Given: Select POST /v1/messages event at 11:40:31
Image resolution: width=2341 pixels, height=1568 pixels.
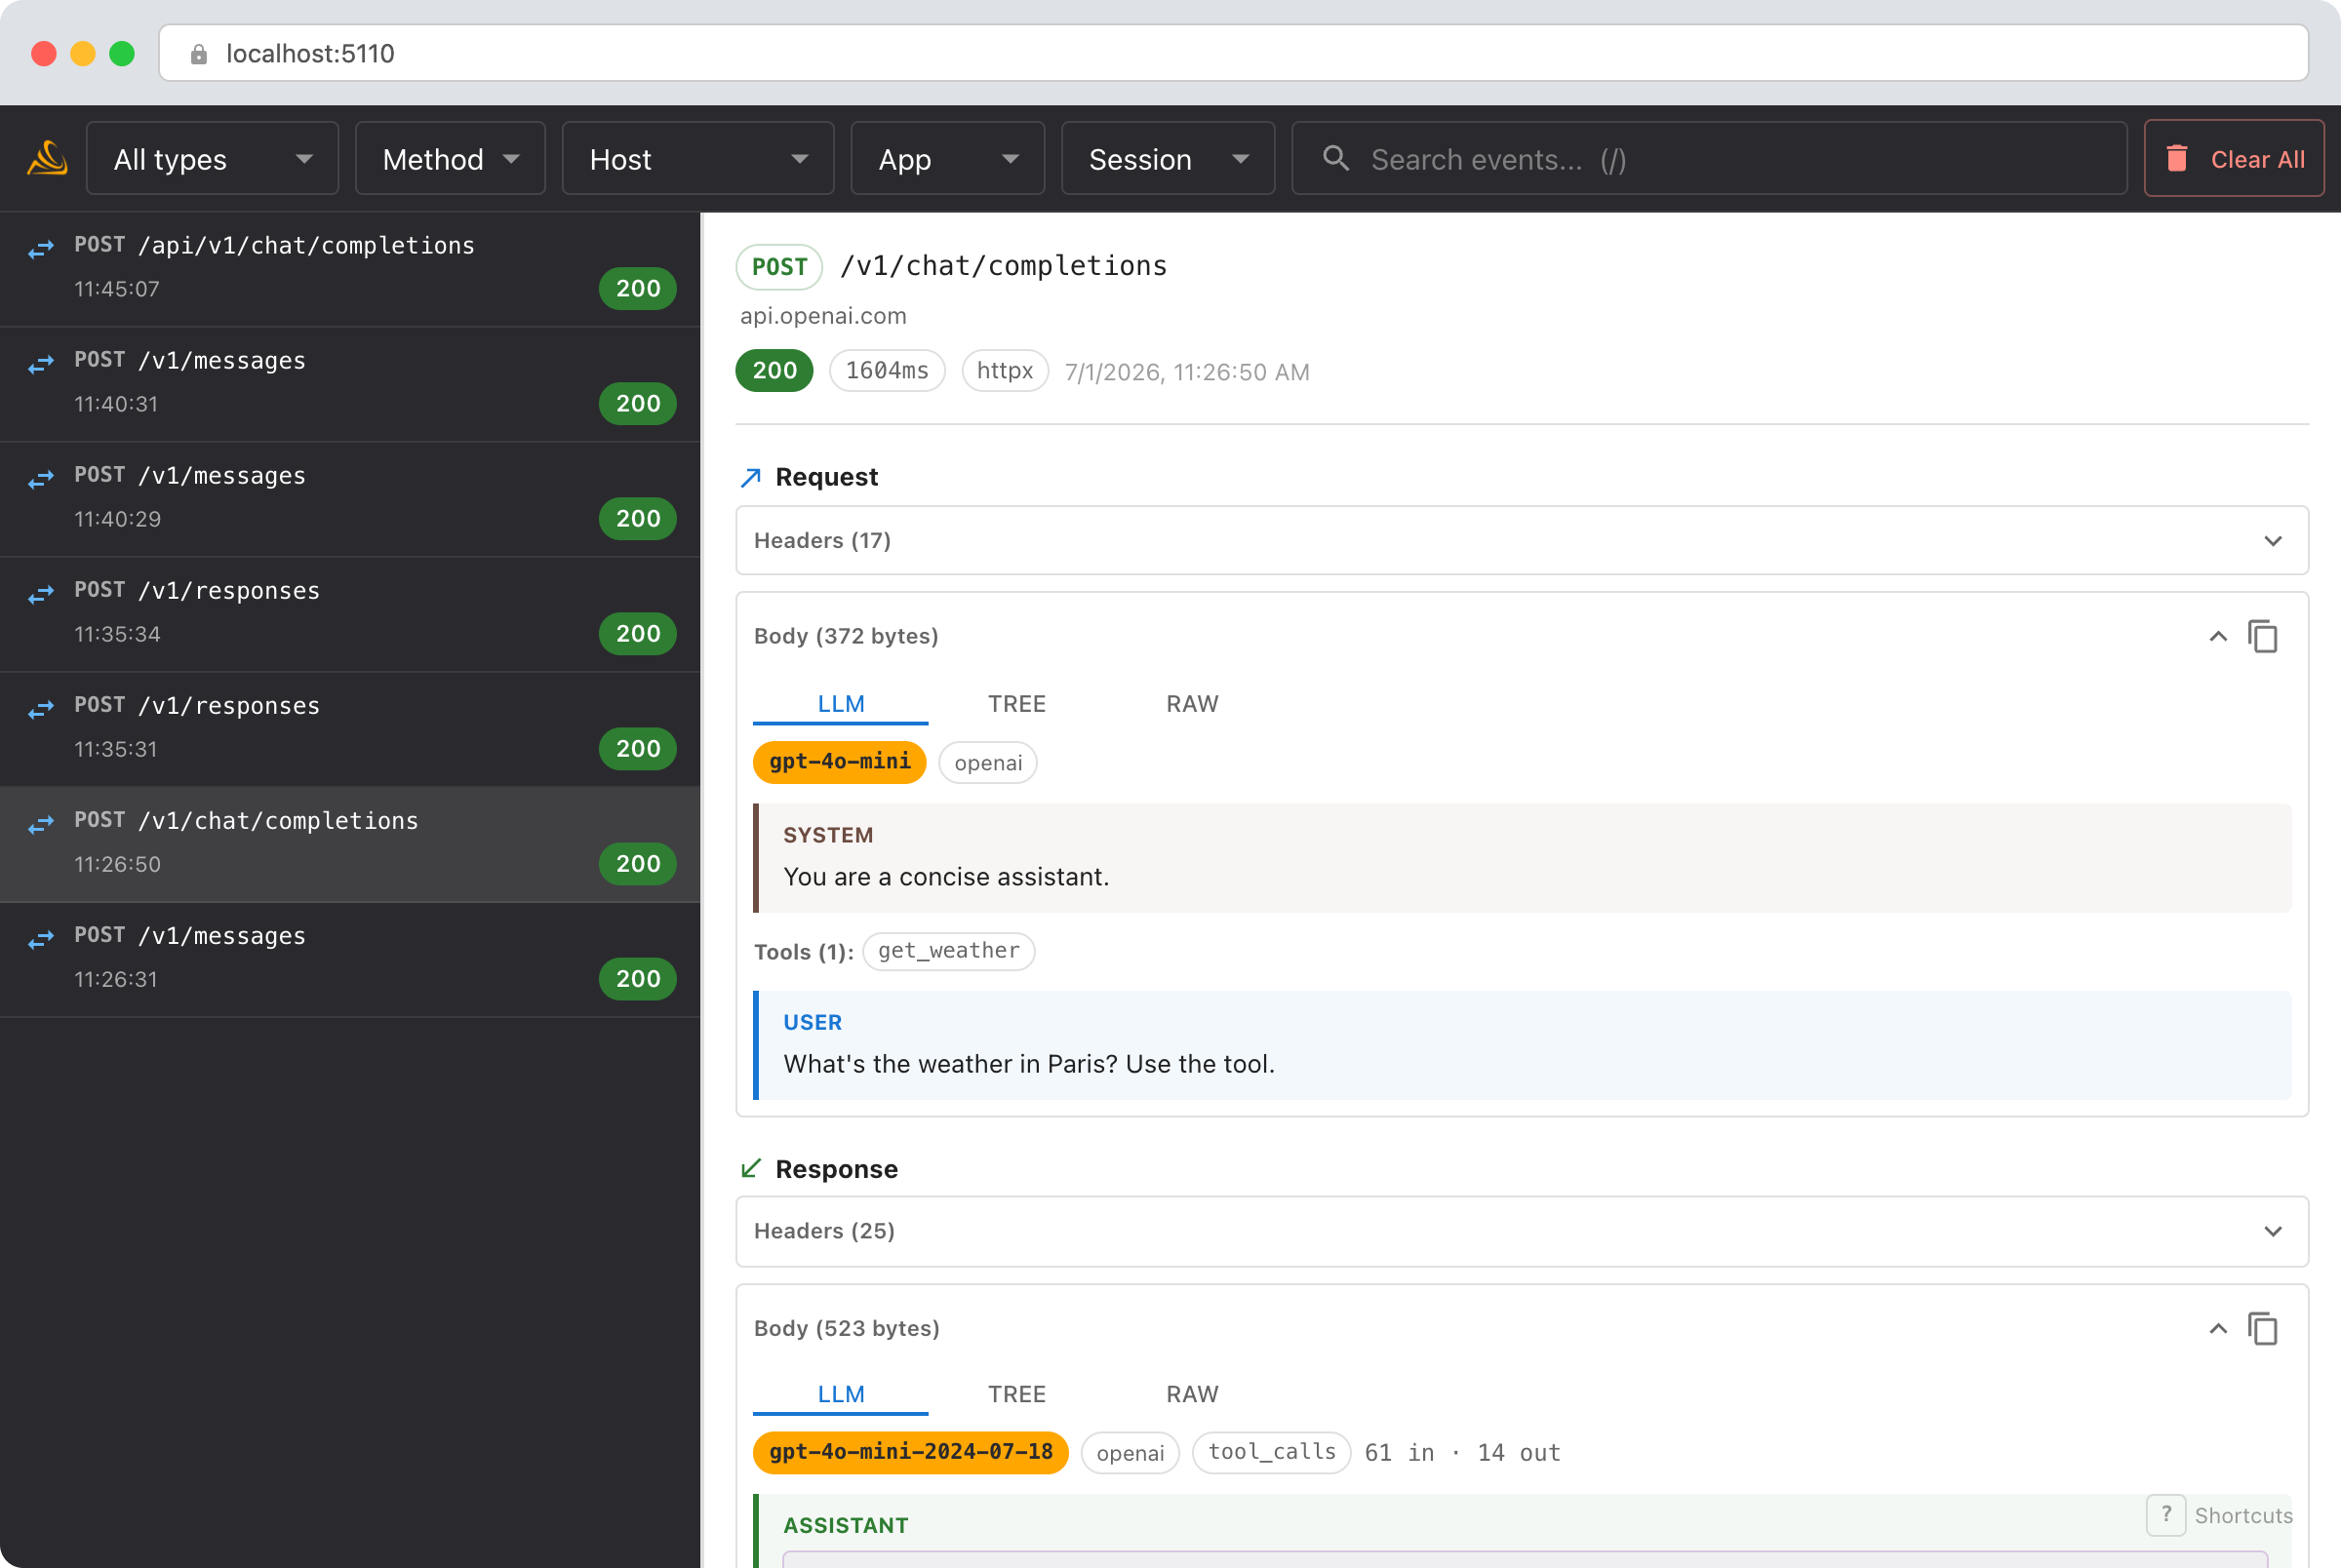Looking at the screenshot, I should 350,384.
